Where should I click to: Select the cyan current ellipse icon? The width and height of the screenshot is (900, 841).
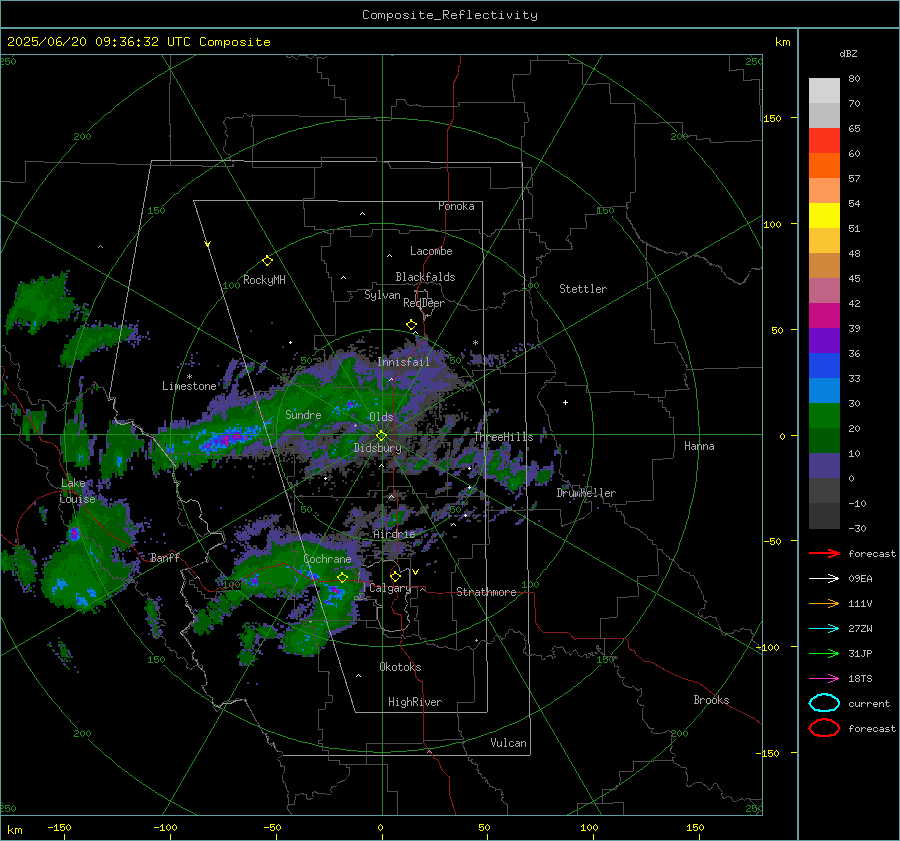(x=824, y=703)
